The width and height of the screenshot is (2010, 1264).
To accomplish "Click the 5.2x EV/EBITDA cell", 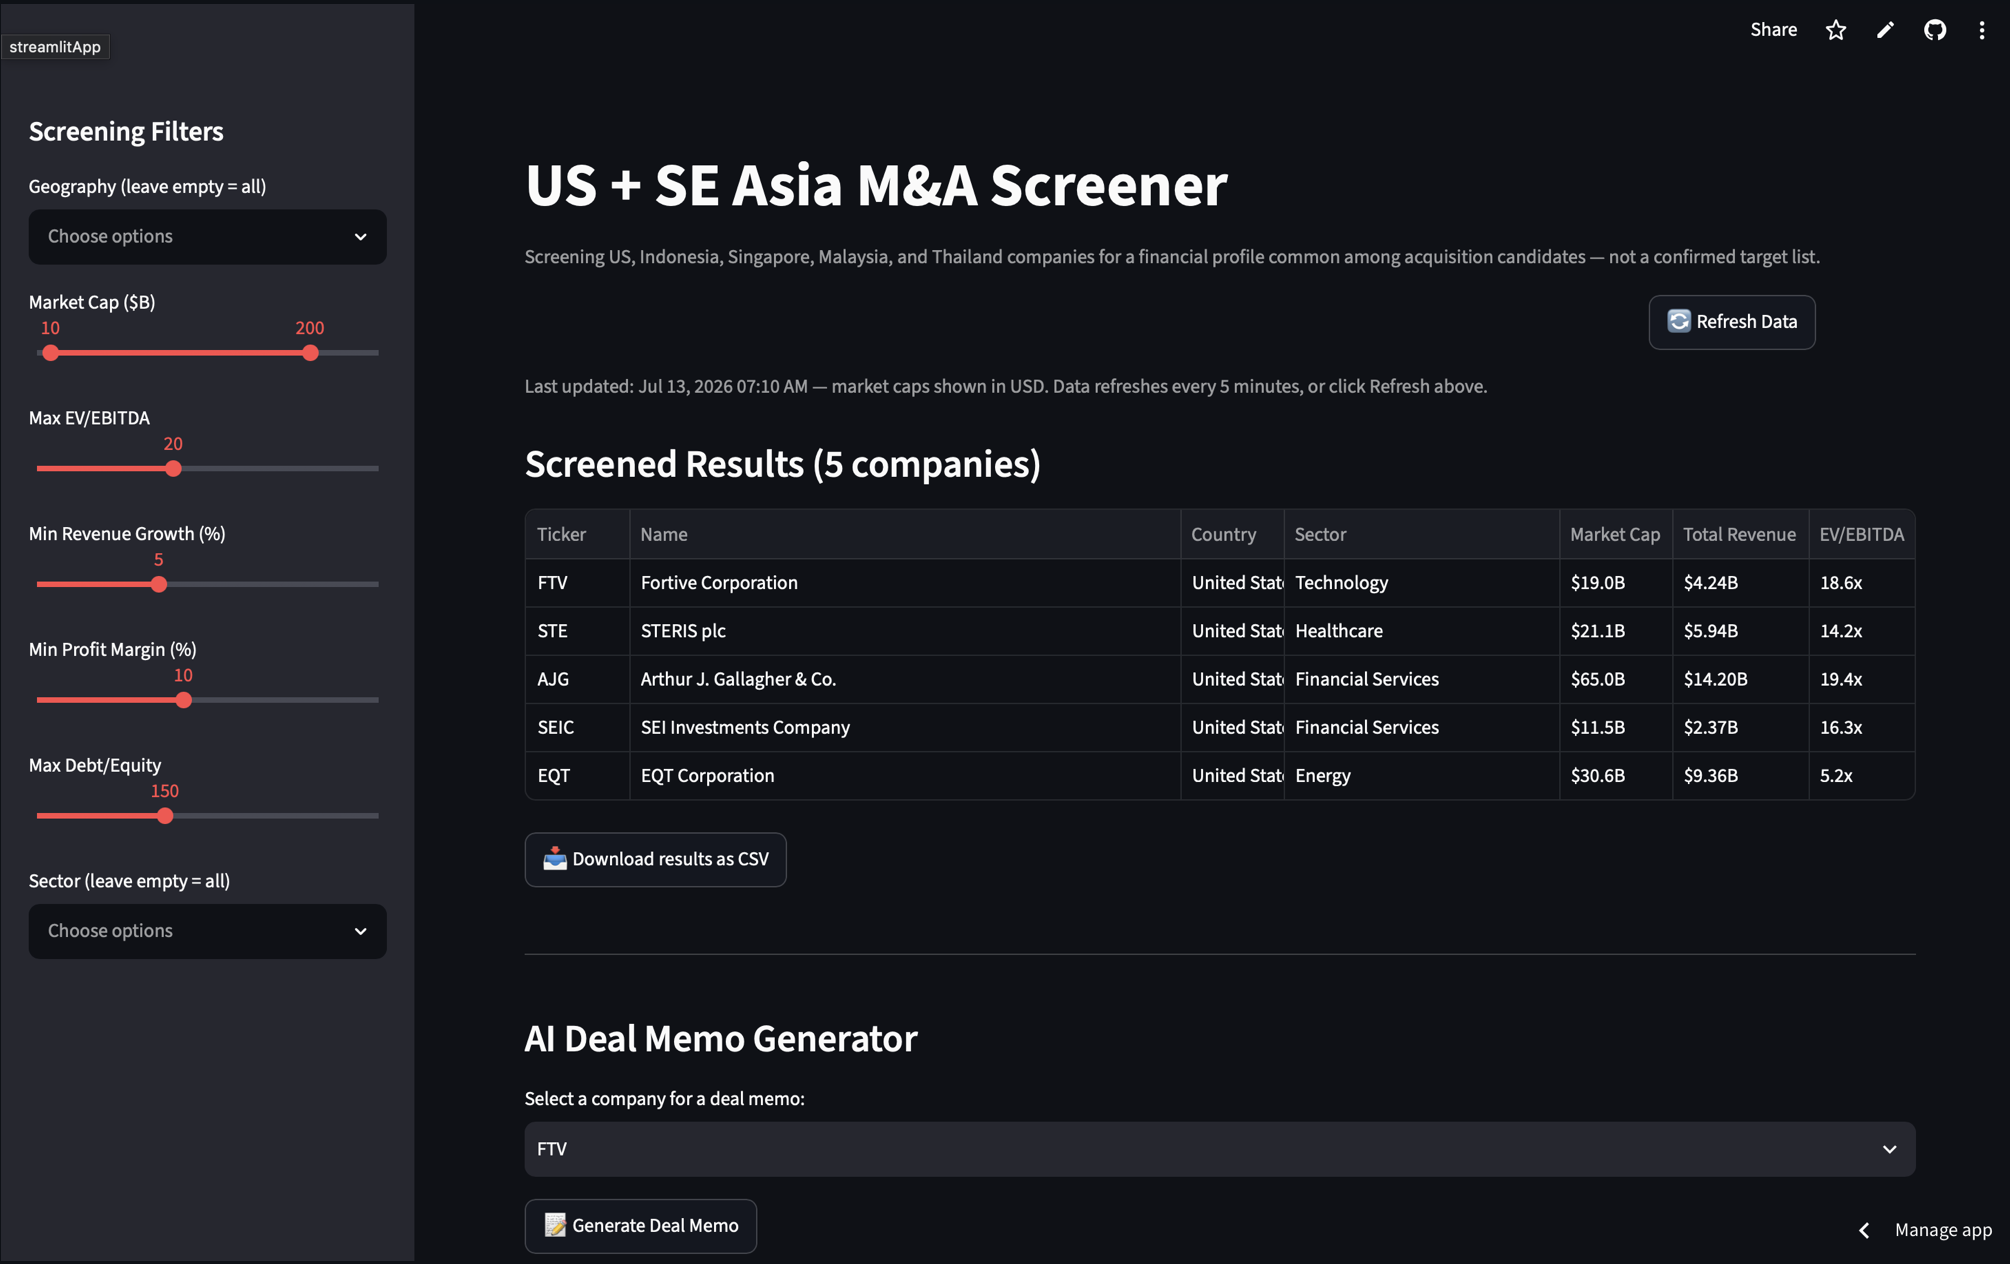I will [x=1862, y=775].
